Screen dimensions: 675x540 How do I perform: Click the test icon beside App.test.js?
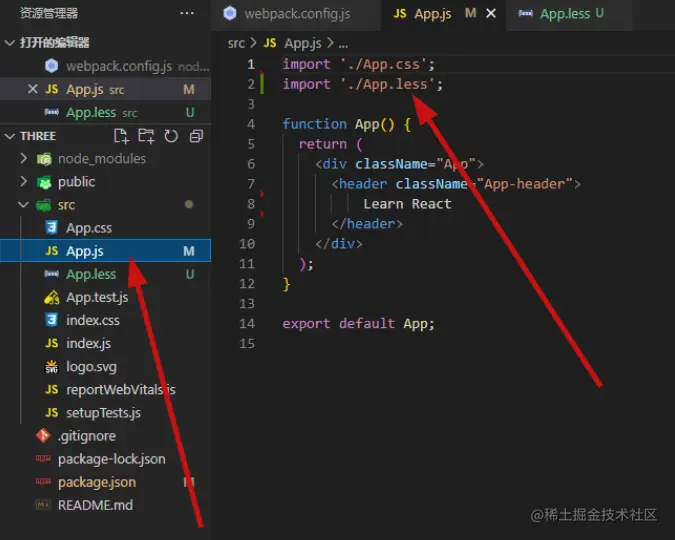click(52, 297)
